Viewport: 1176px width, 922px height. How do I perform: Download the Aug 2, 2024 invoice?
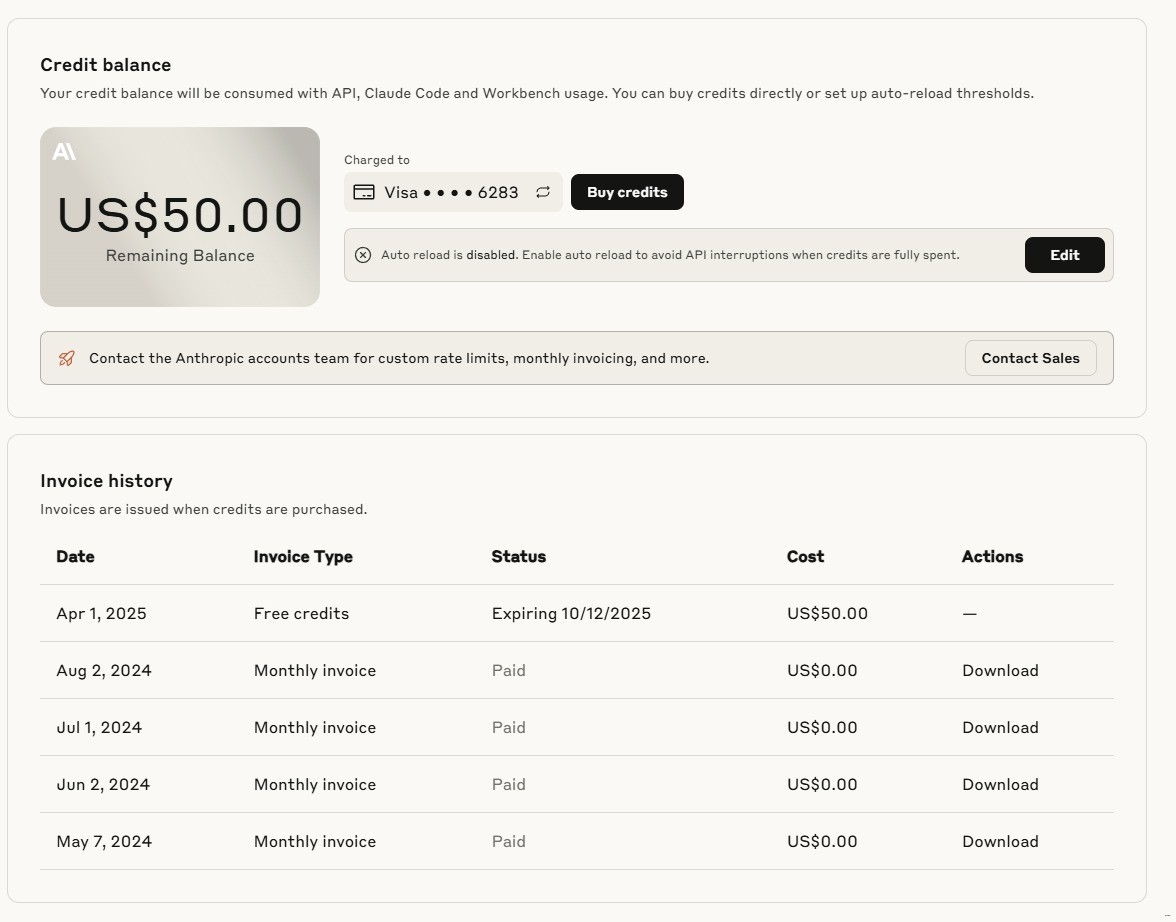pos(1000,670)
